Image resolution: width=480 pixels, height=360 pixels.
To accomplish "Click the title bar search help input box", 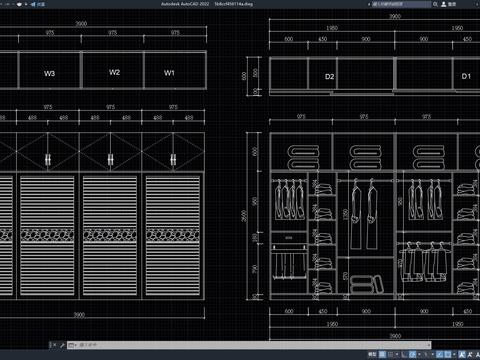I will coord(401,4).
